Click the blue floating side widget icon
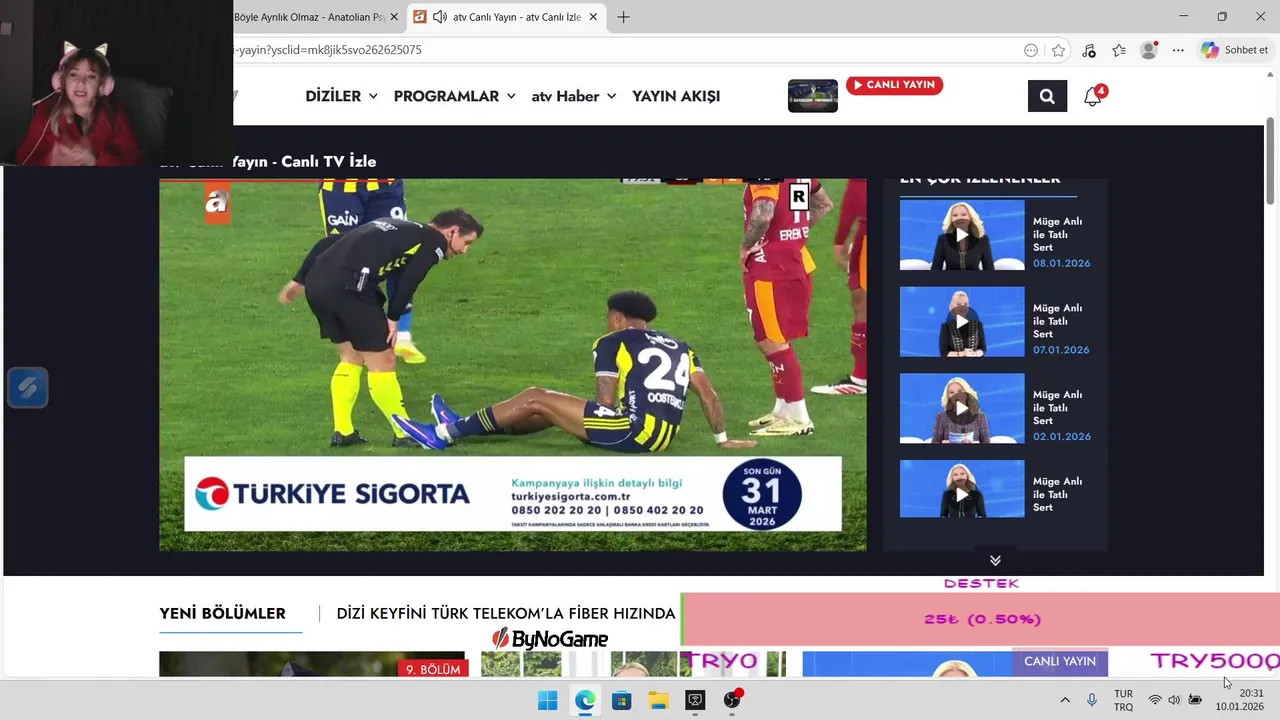1280x720 pixels. [27, 388]
